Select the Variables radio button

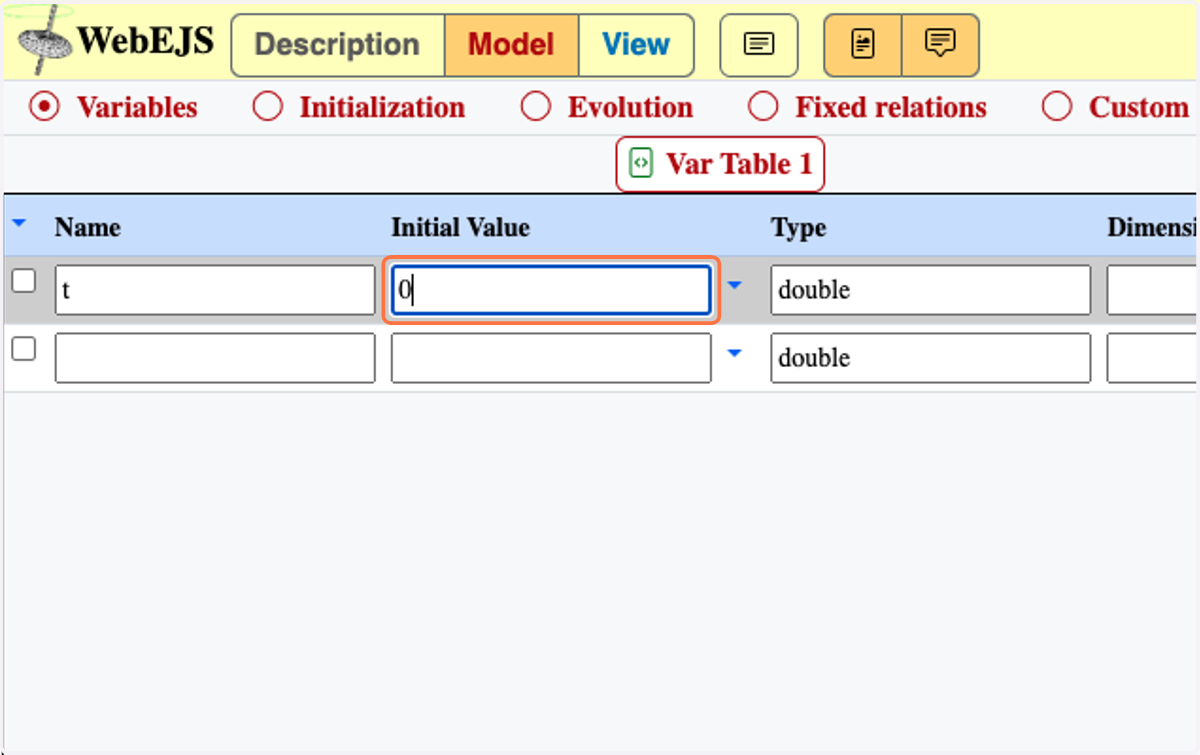pos(44,107)
